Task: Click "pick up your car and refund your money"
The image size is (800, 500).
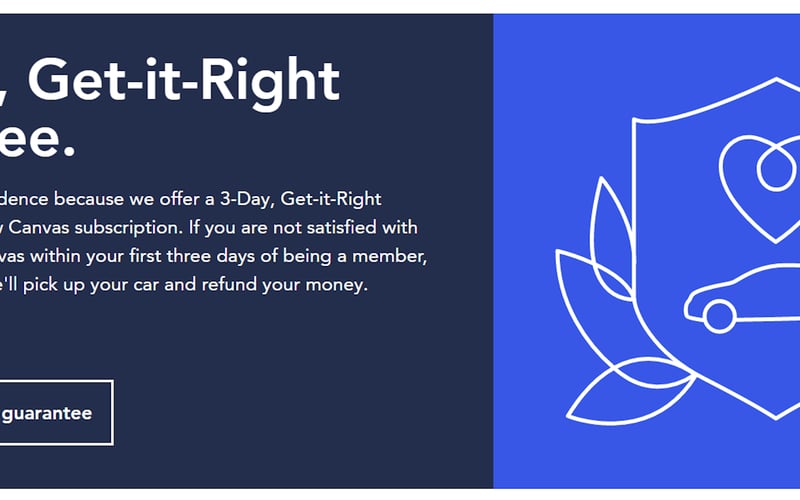Action: (195, 284)
